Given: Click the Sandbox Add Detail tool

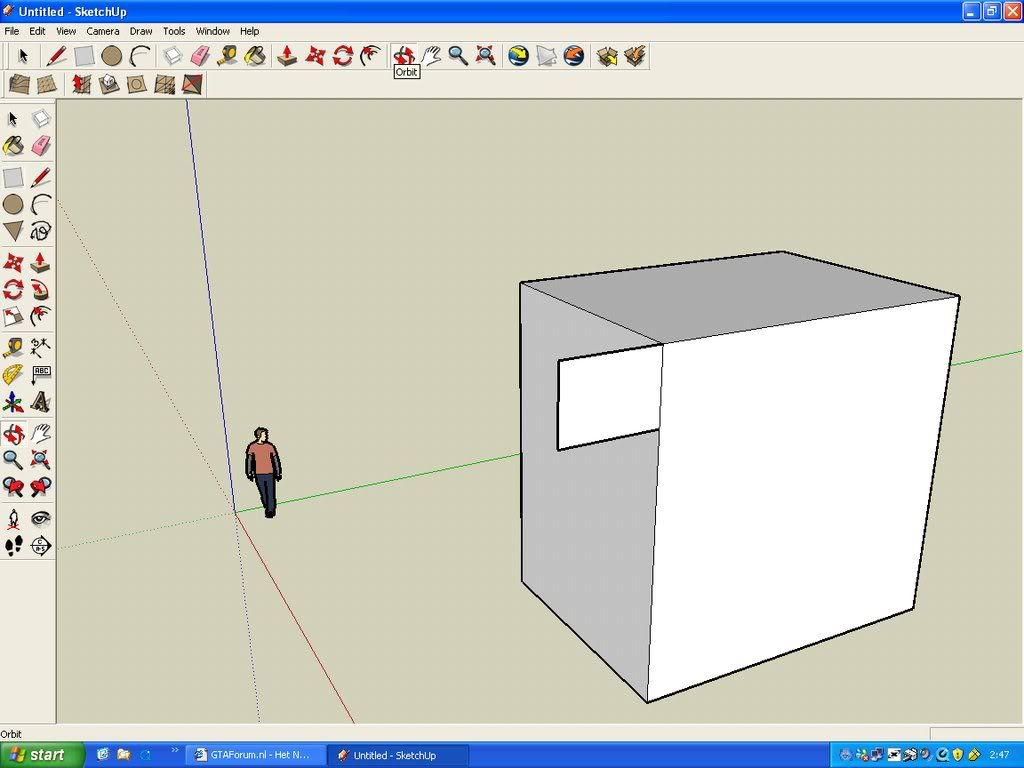Looking at the screenshot, I should click(x=165, y=84).
